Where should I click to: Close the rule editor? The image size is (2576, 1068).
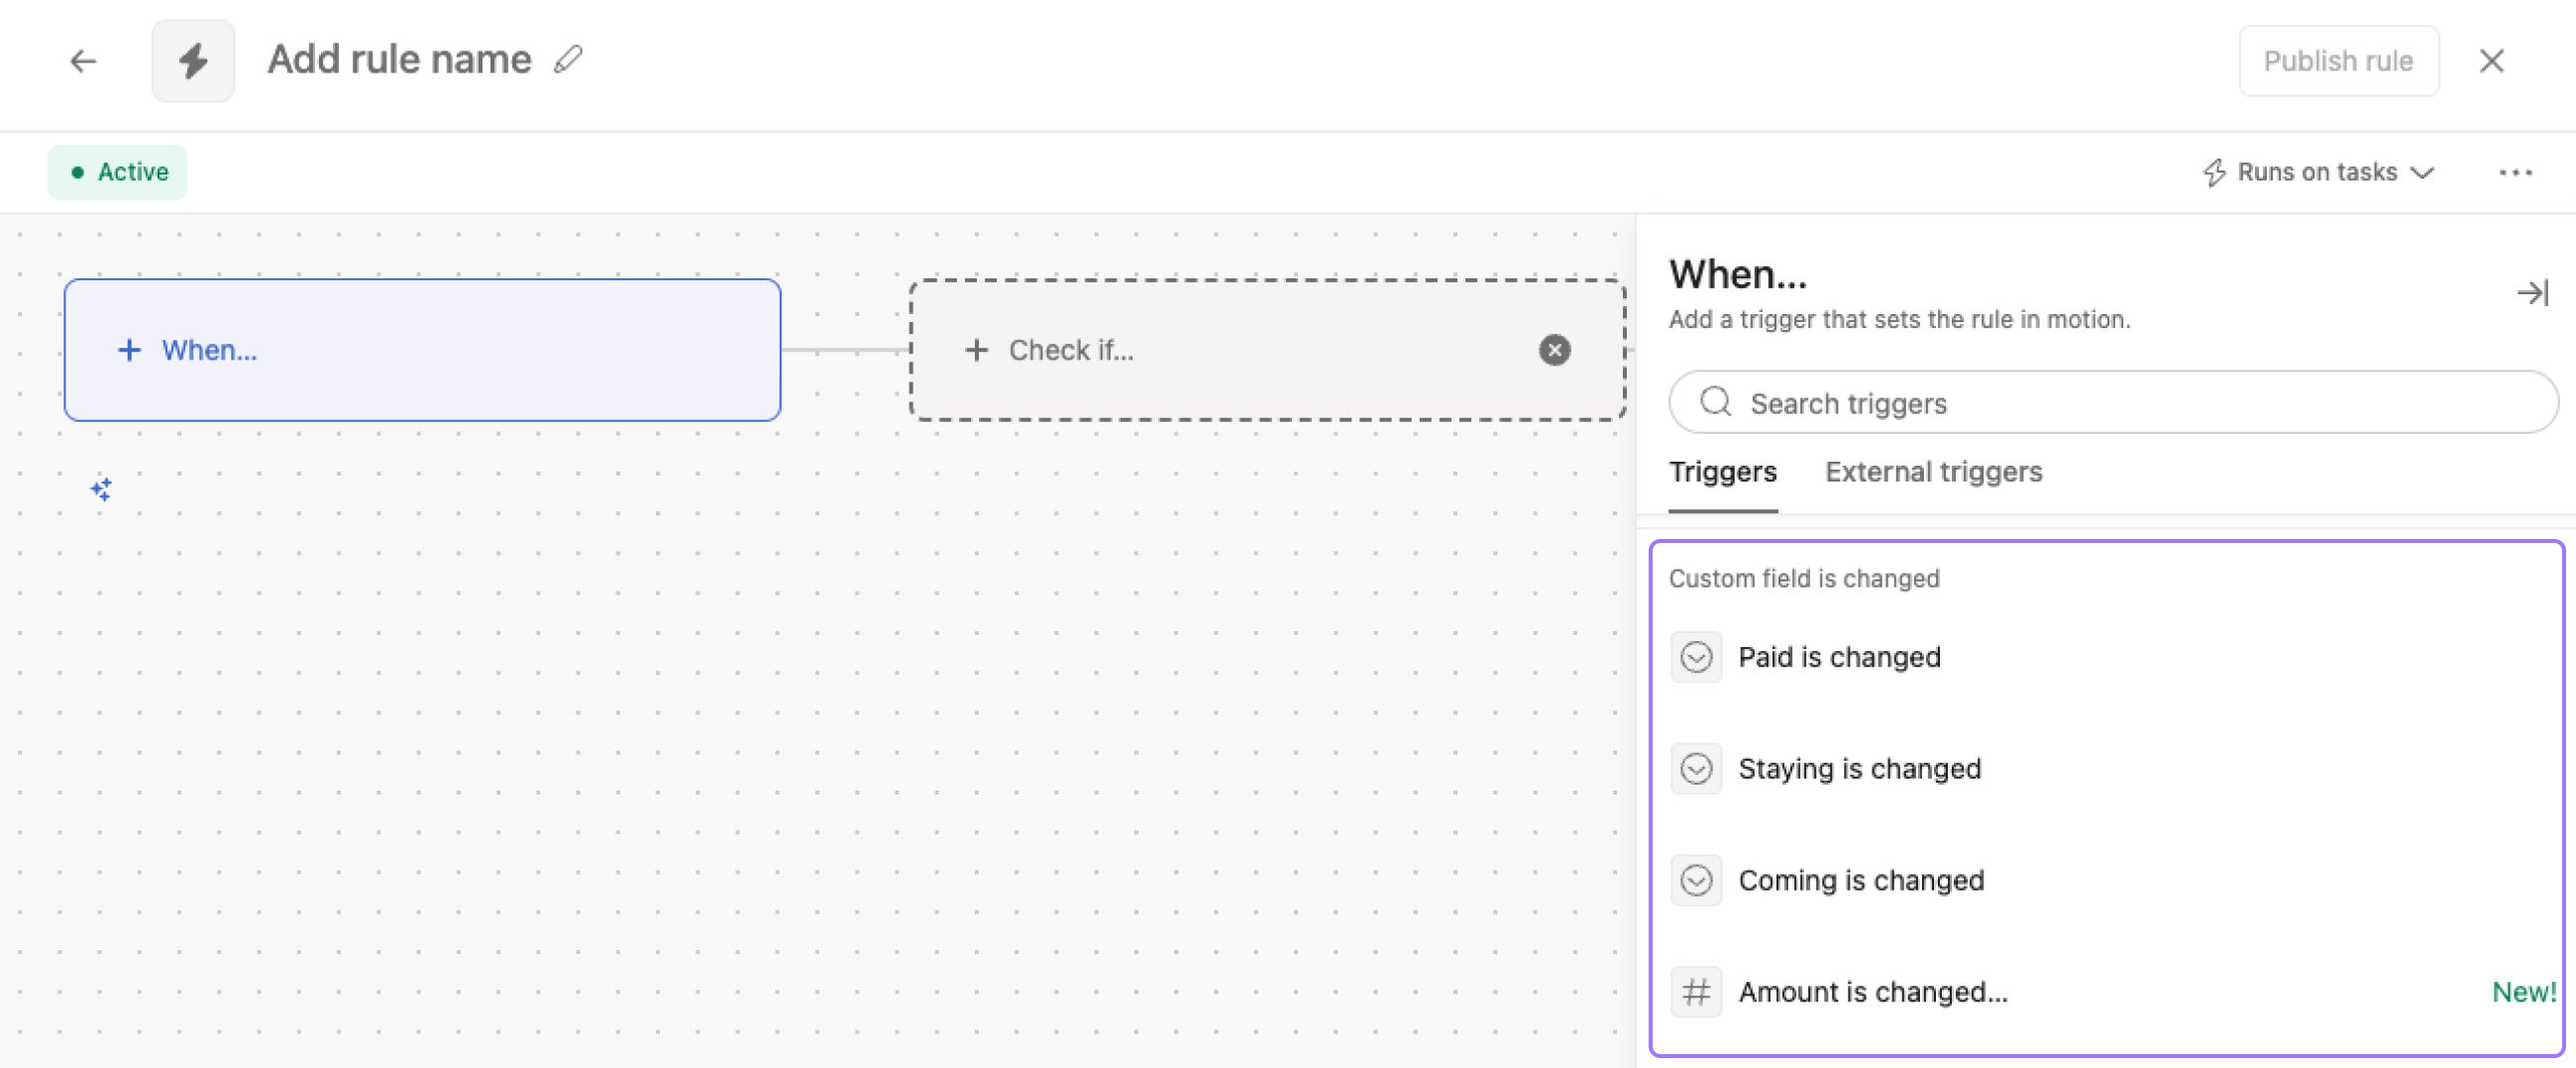(2491, 61)
